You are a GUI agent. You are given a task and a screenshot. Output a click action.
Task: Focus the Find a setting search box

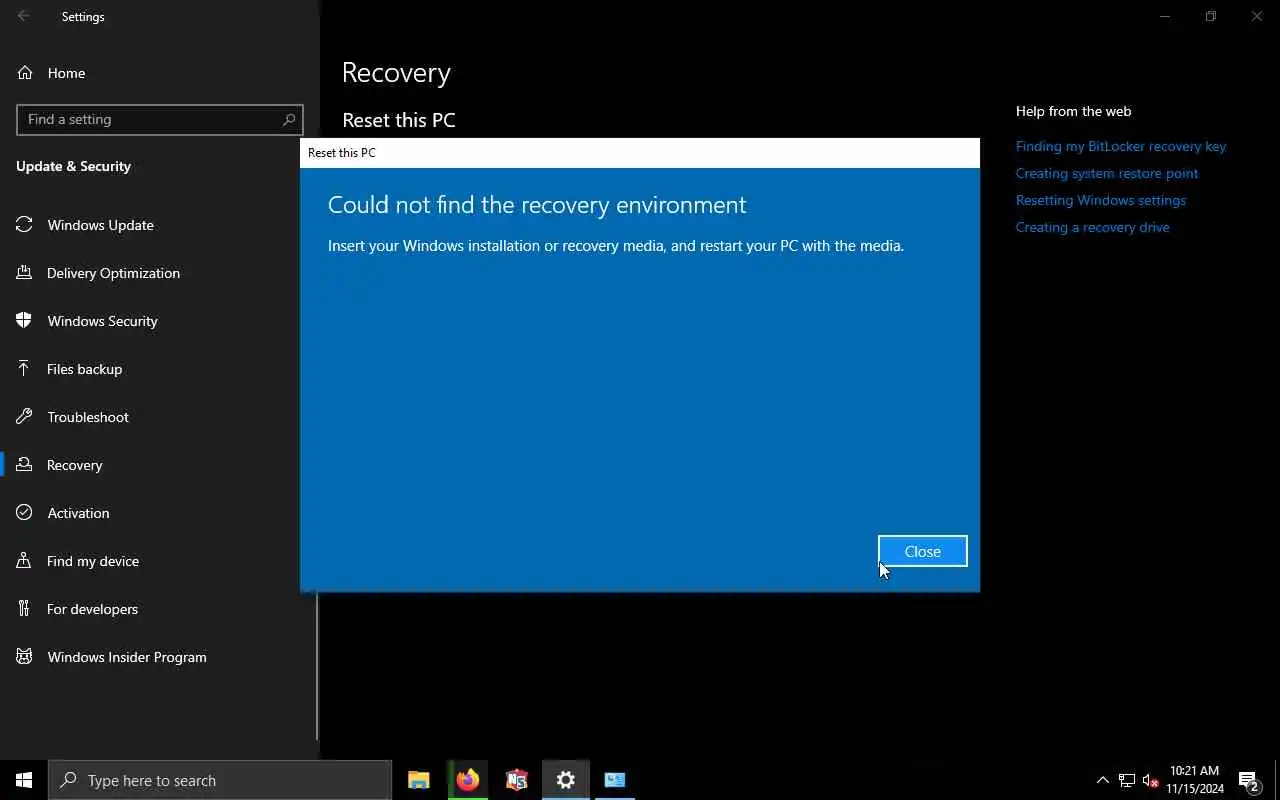pos(160,119)
